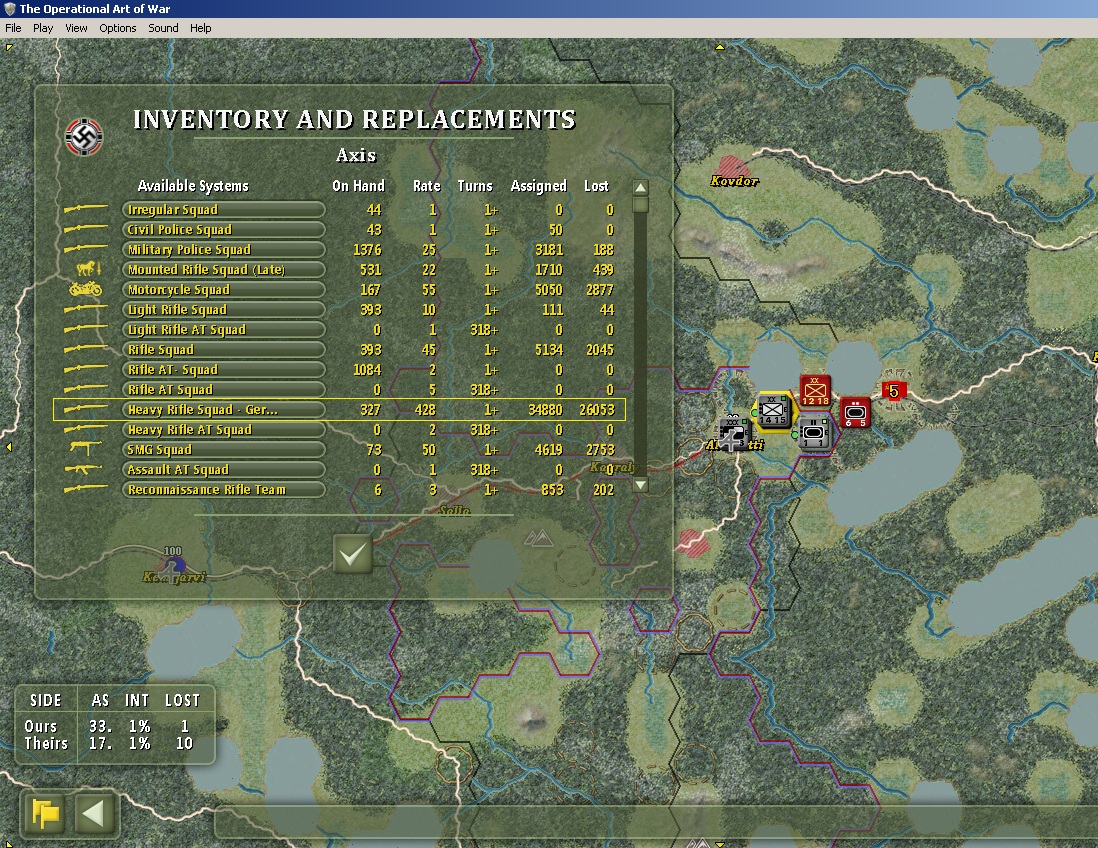The width and height of the screenshot is (1098, 848).
Task: Open the Sound menu
Action: tap(163, 28)
